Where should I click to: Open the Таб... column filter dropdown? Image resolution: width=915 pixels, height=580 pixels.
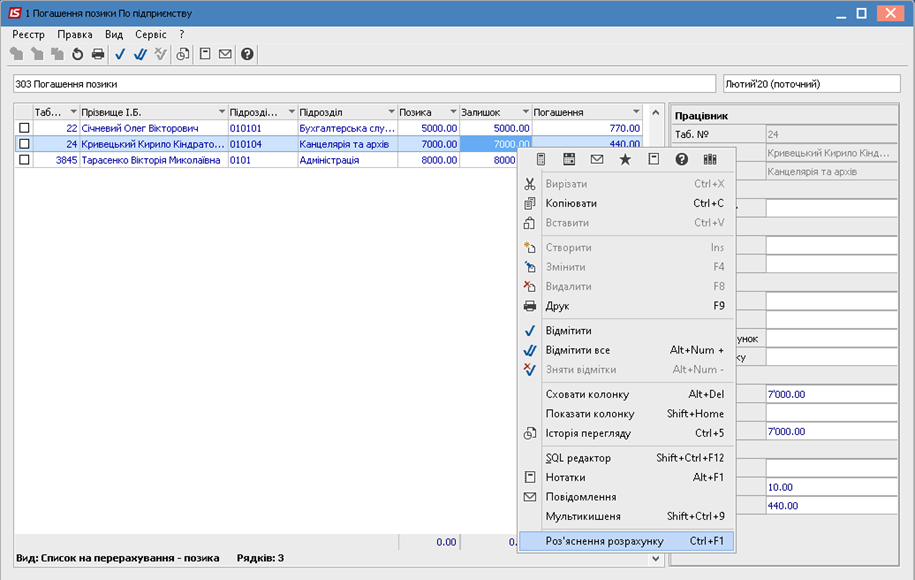point(73,112)
